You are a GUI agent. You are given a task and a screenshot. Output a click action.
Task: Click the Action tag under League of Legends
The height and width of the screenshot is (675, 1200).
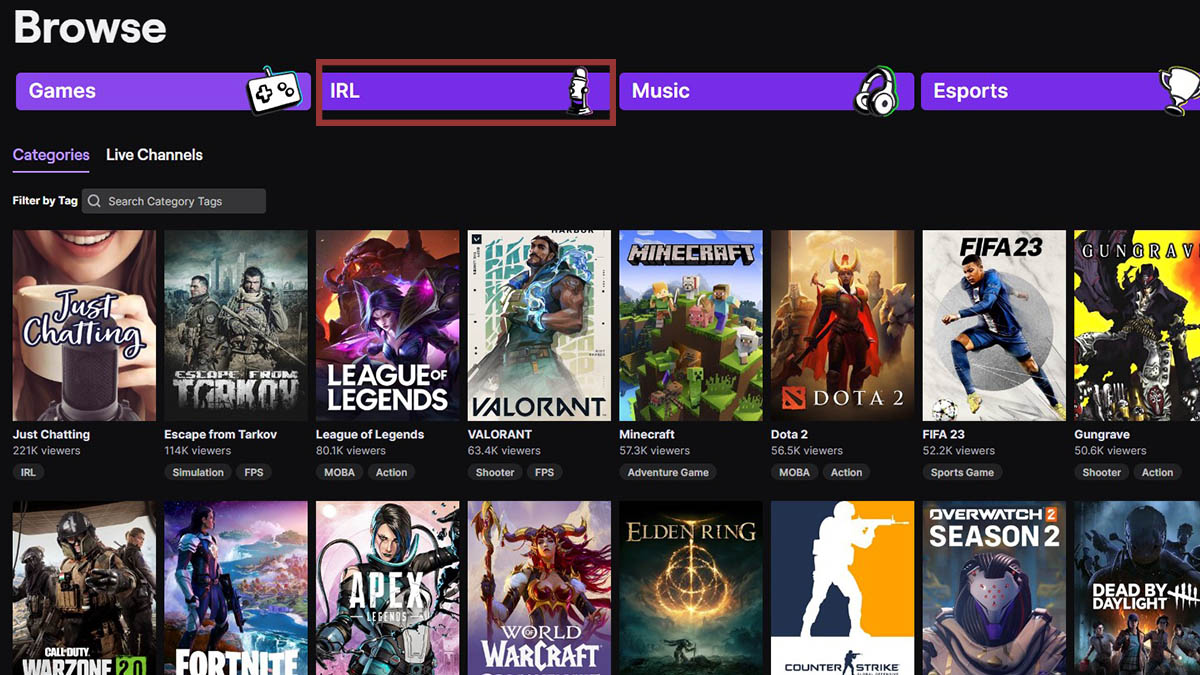[391, 472]
